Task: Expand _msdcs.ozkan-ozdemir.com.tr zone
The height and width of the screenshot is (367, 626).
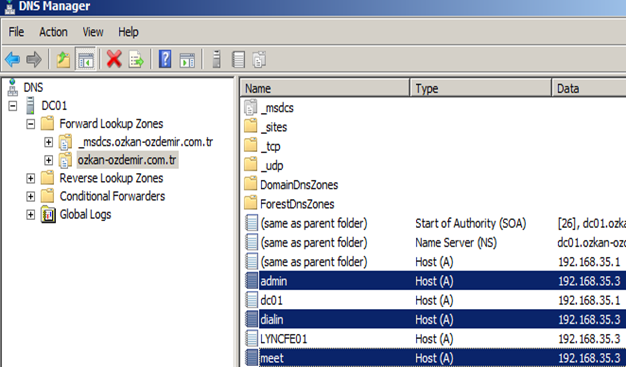Action: (x=48, y=142)
